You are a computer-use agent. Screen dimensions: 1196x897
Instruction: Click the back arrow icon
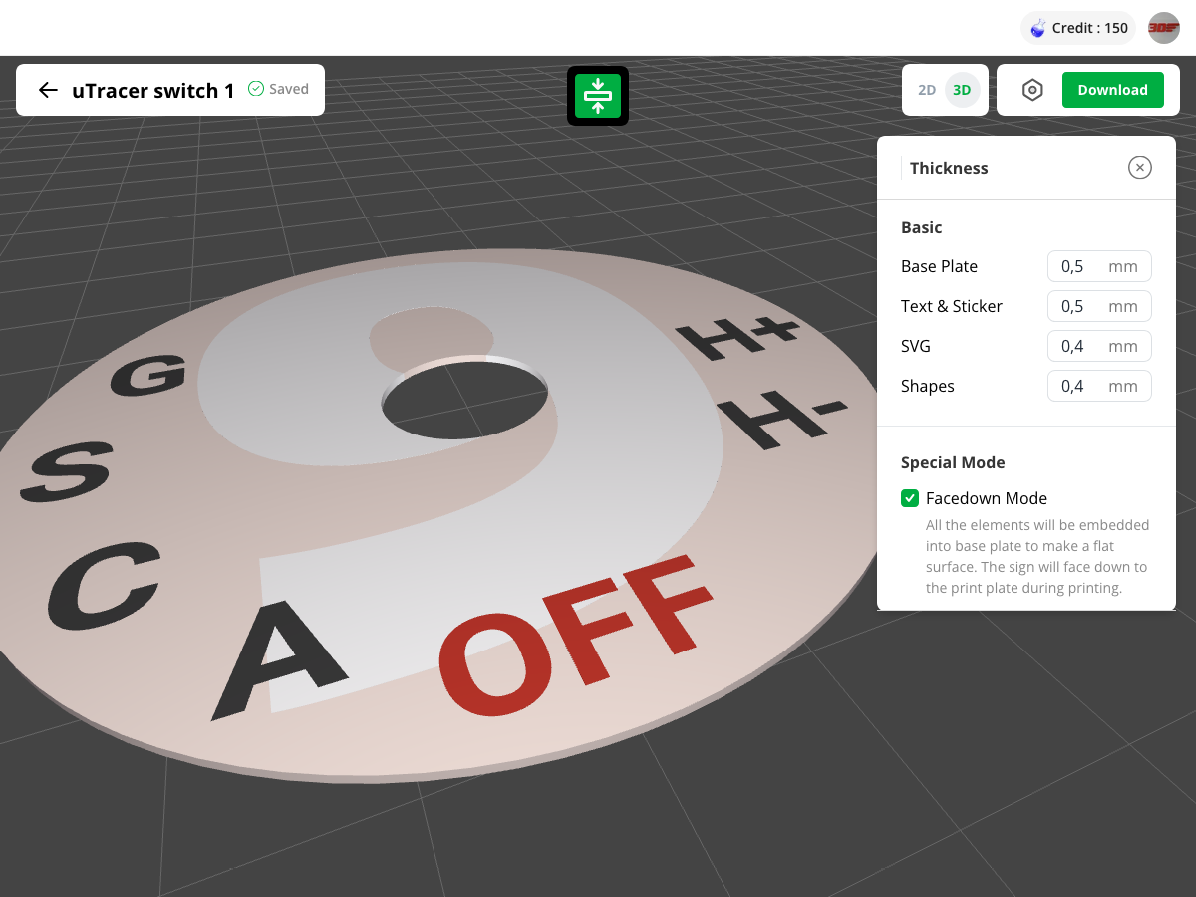[48, 90]
